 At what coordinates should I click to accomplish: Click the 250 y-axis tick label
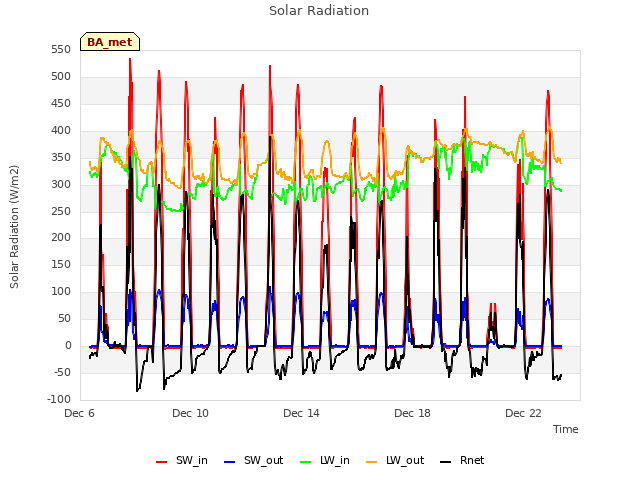point(61,211)
